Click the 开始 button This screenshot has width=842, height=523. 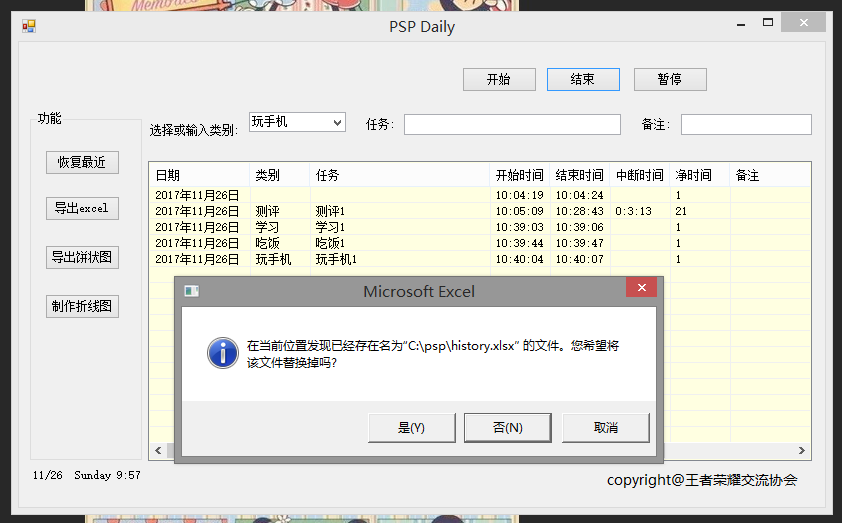[x=499, y=79]
